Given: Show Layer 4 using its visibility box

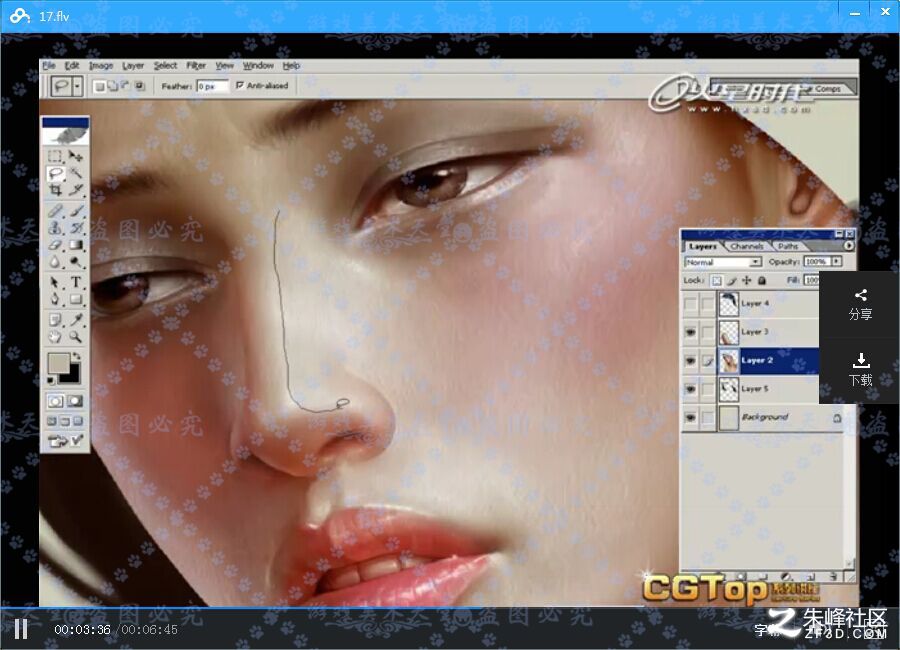Looking at the screenshot, I should pyautogui.click(x=690, y=303).
